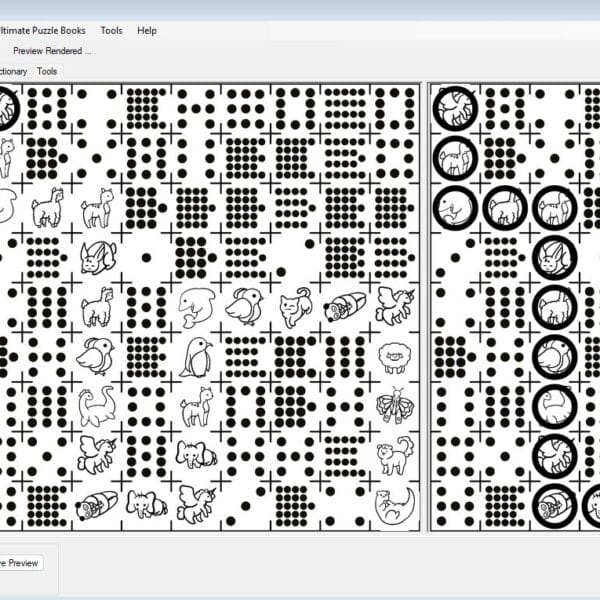
Task: Switch to the Tools tab below the toolbar
Action: tap(47, 71)
